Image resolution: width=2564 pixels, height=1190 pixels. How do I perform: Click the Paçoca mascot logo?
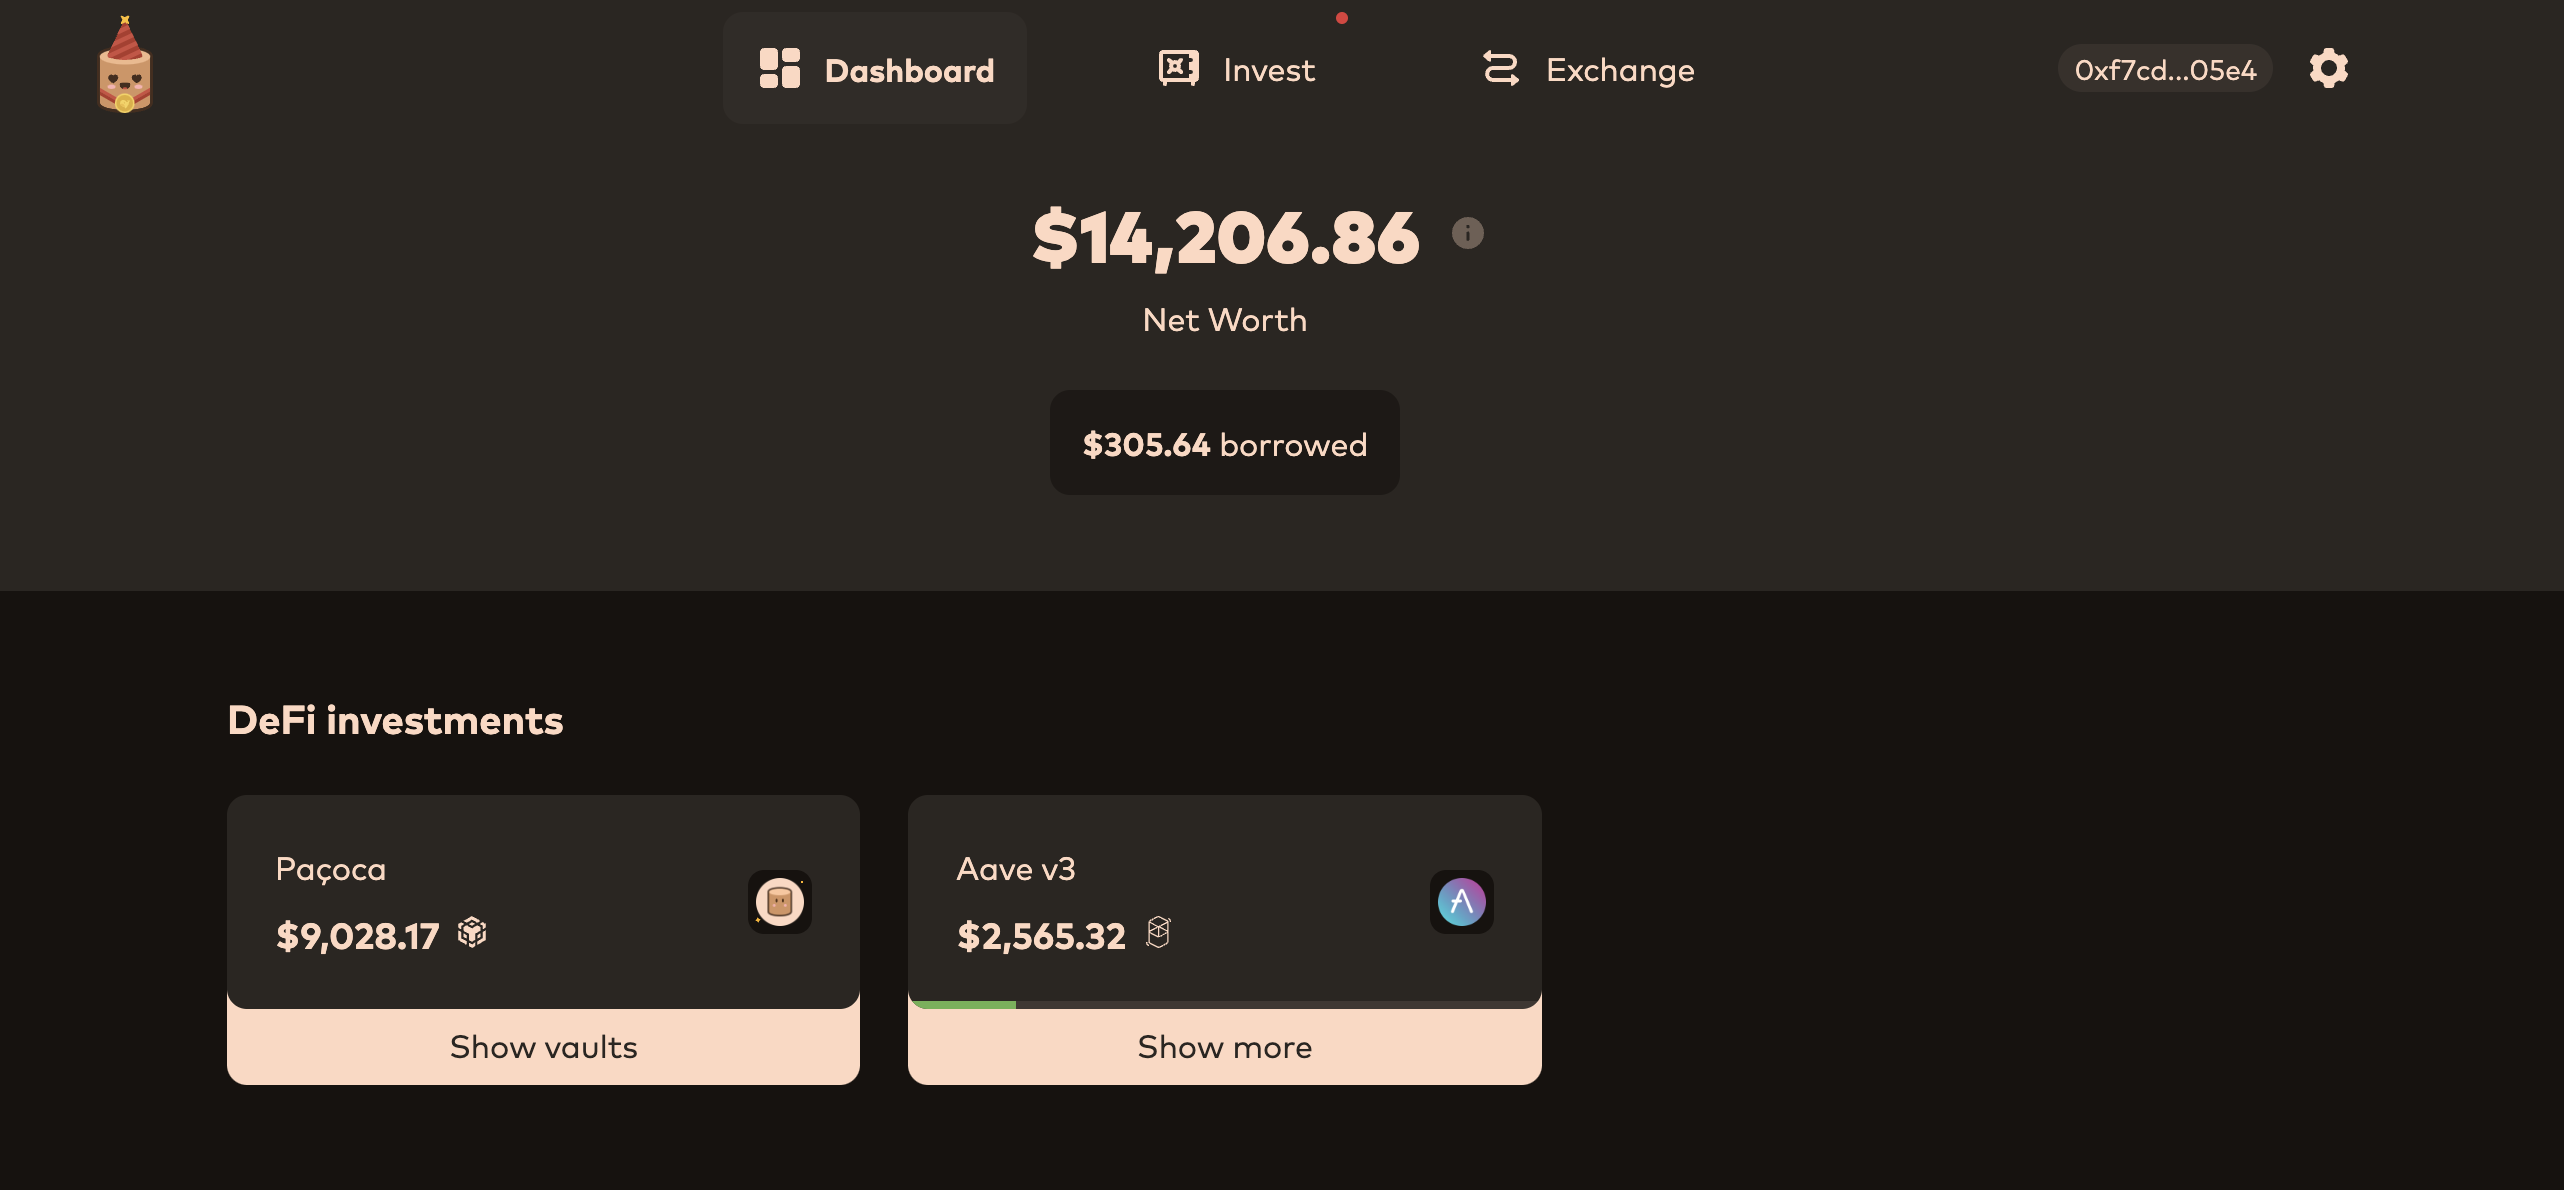[x=125, y=65]
